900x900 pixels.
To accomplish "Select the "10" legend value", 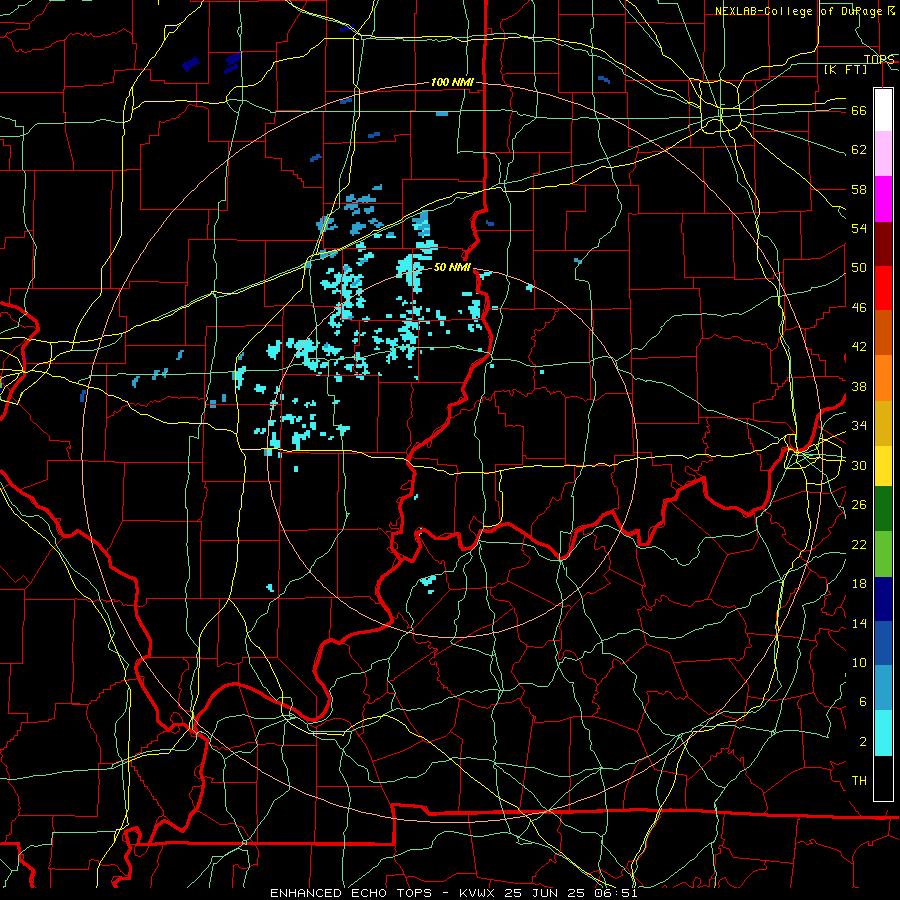I will (859, 663).
